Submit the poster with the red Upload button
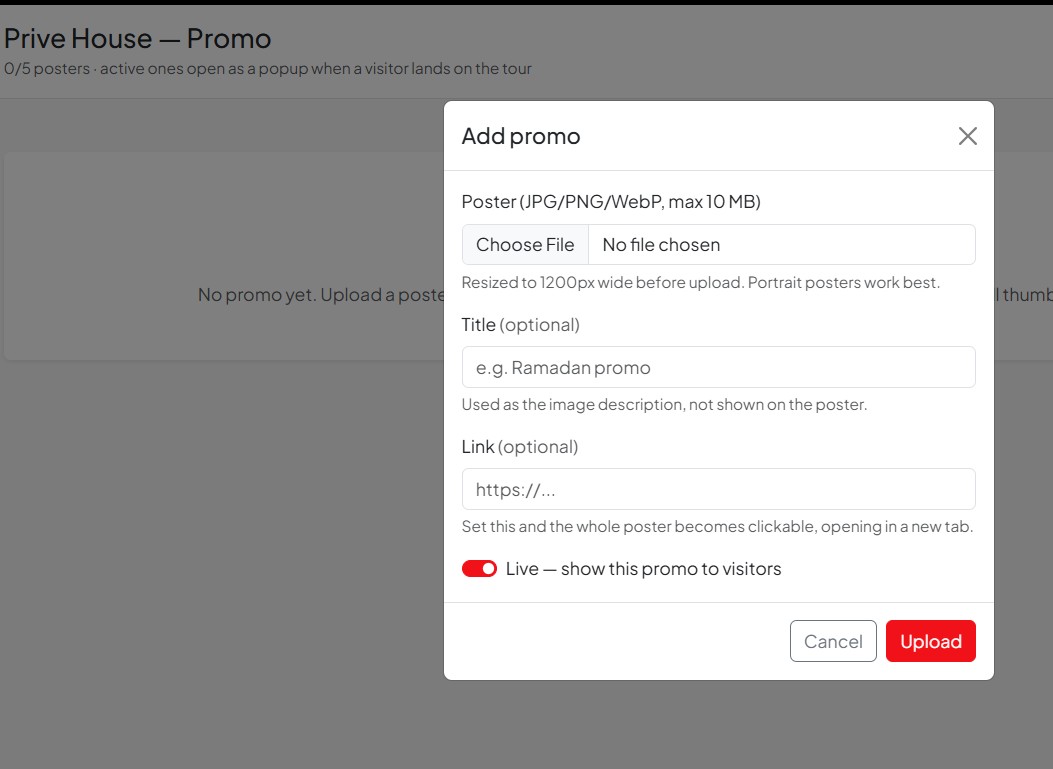The width and height of the screenshot is (1053, 769). [930, 641]
